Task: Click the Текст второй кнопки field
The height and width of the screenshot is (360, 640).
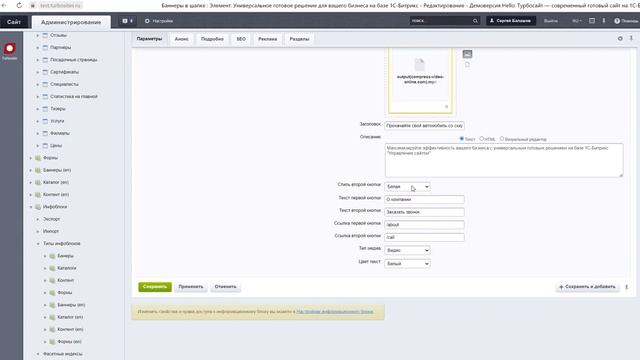Action: point(424,212)
